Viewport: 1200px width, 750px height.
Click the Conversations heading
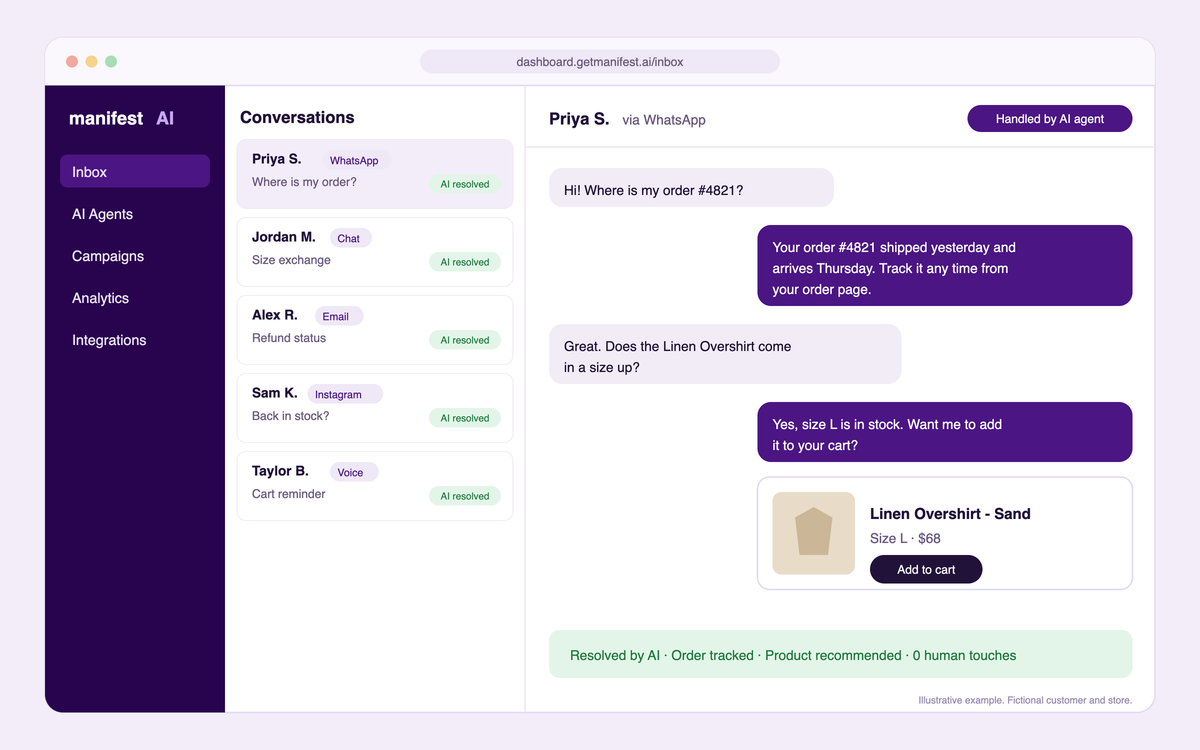[297, 117]
